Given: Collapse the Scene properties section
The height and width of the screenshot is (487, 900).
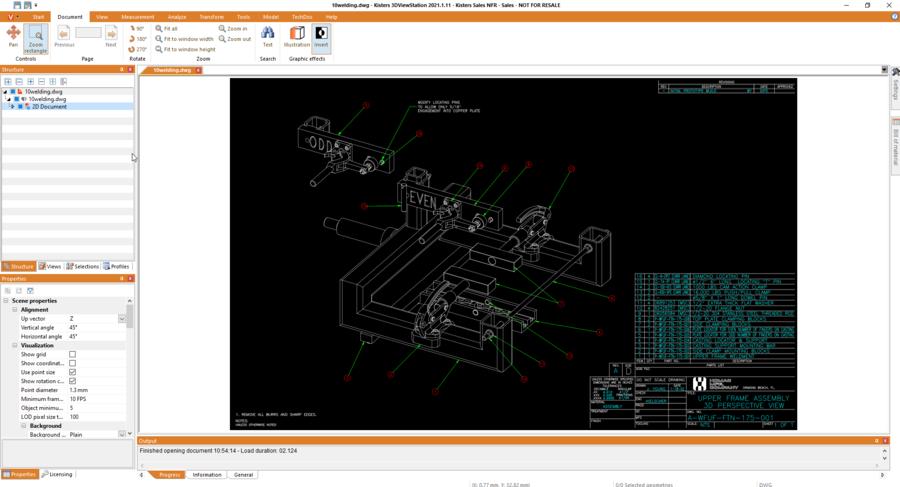Looking at the screenshot, I should tap(6, 301).
